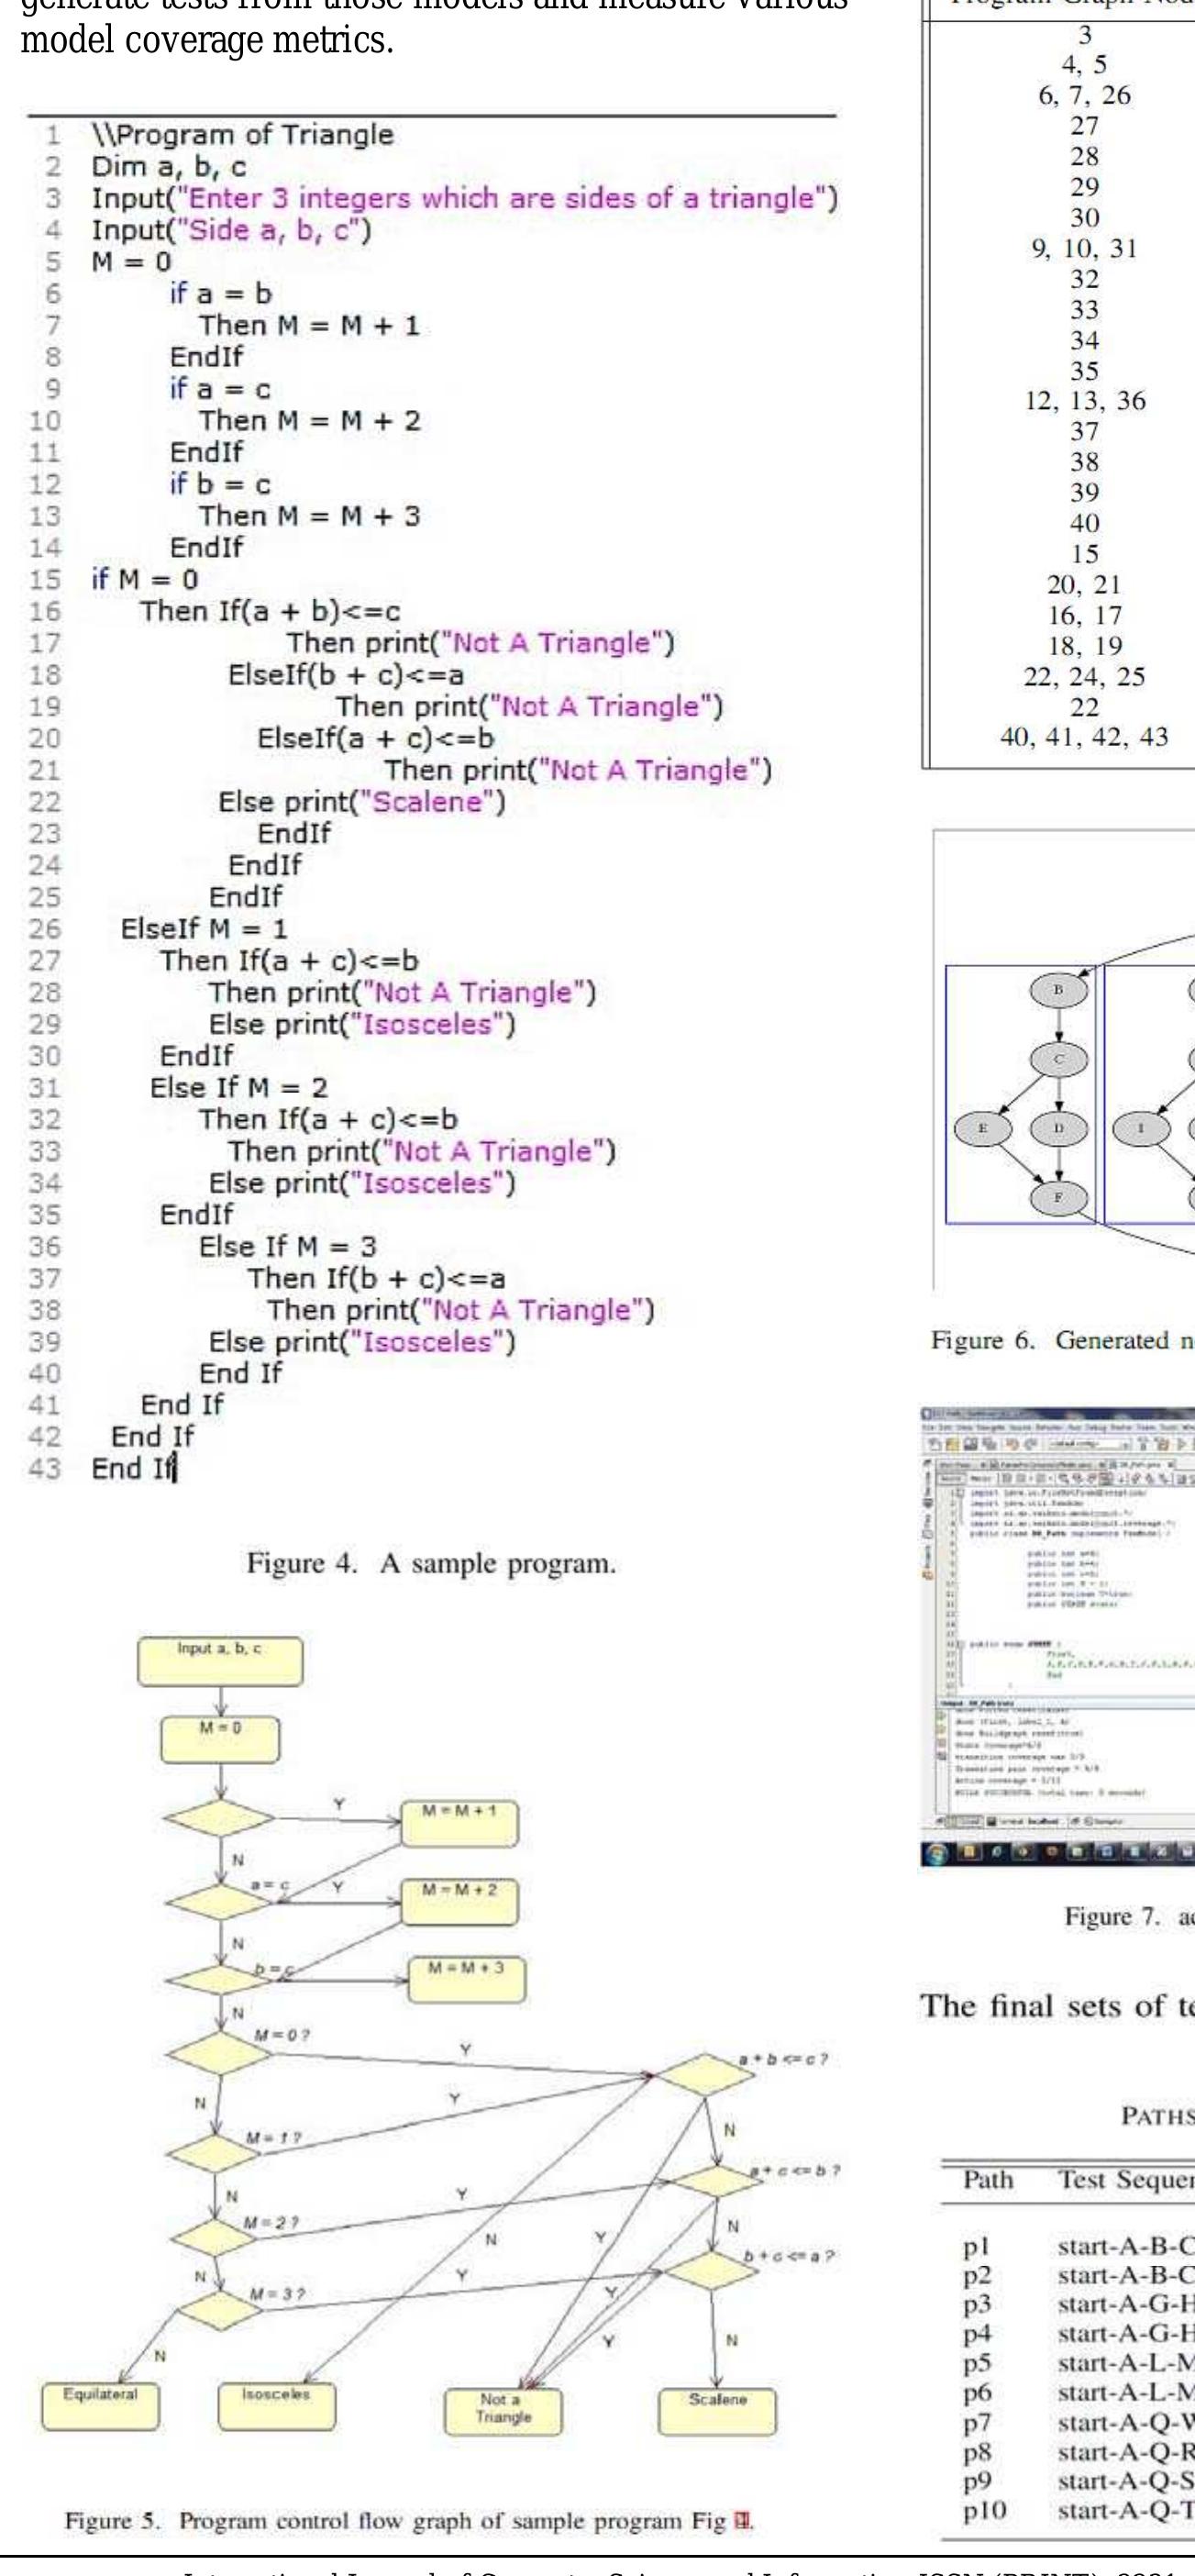
Task: Select the "M = M + 2" flowchart box
Action: pos(459,1902)
